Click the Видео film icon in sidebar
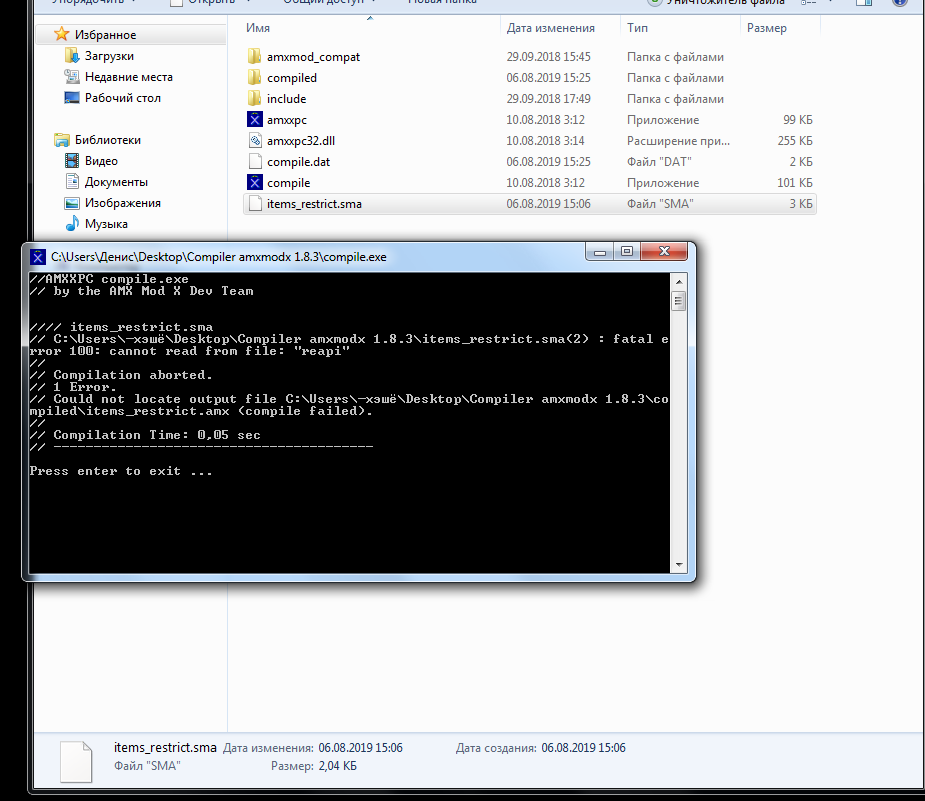This screenshot has width=925, height=801. coord(72,160)
